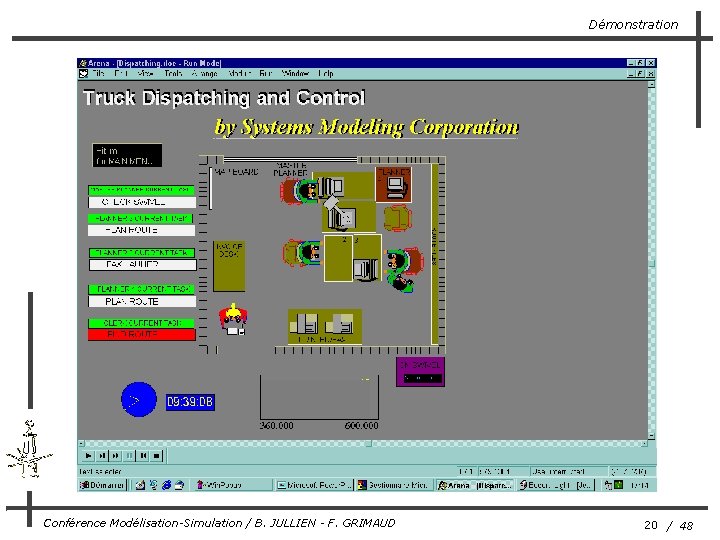Click the Démarrer start button
Image resolution: width=720 pixels, height=540 pixels.
pos(102,485)
